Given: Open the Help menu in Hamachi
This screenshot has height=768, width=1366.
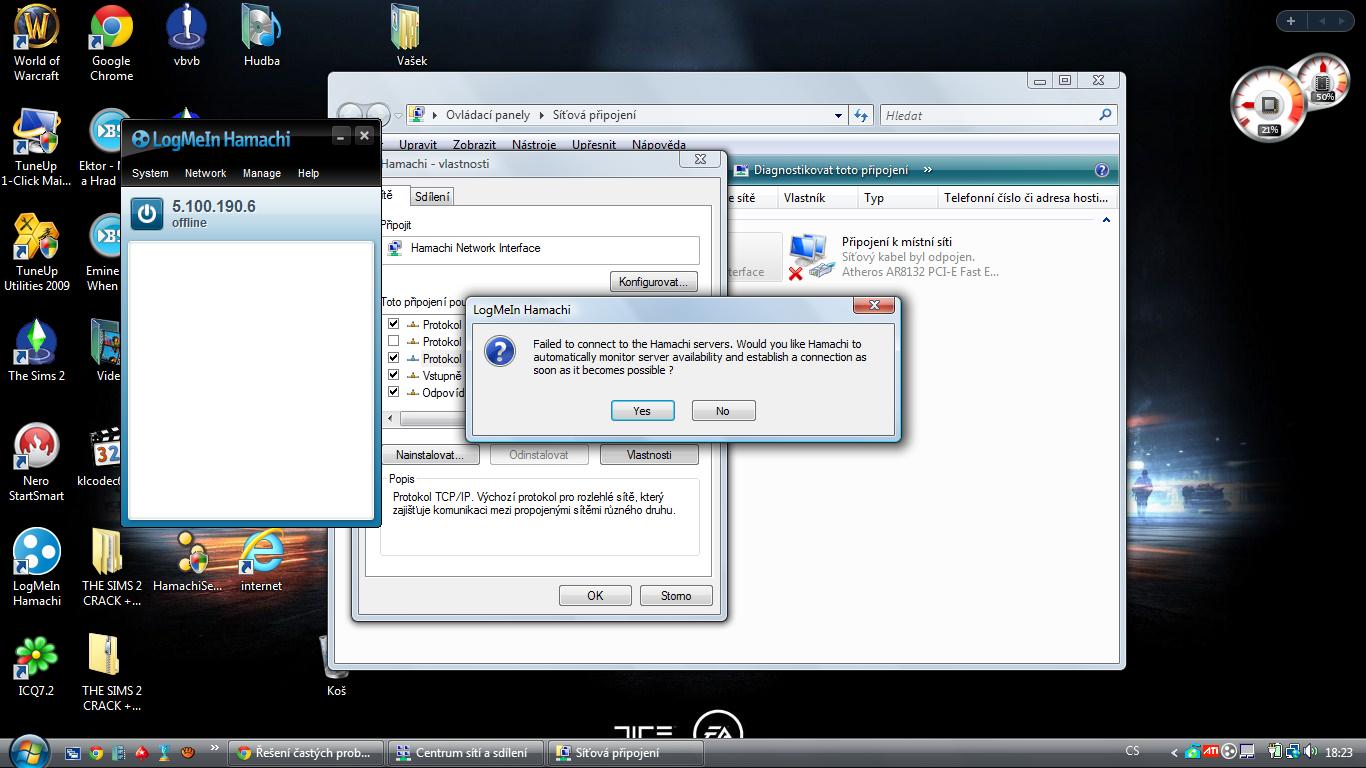Looking at the screenshot, I should [308, 173].
